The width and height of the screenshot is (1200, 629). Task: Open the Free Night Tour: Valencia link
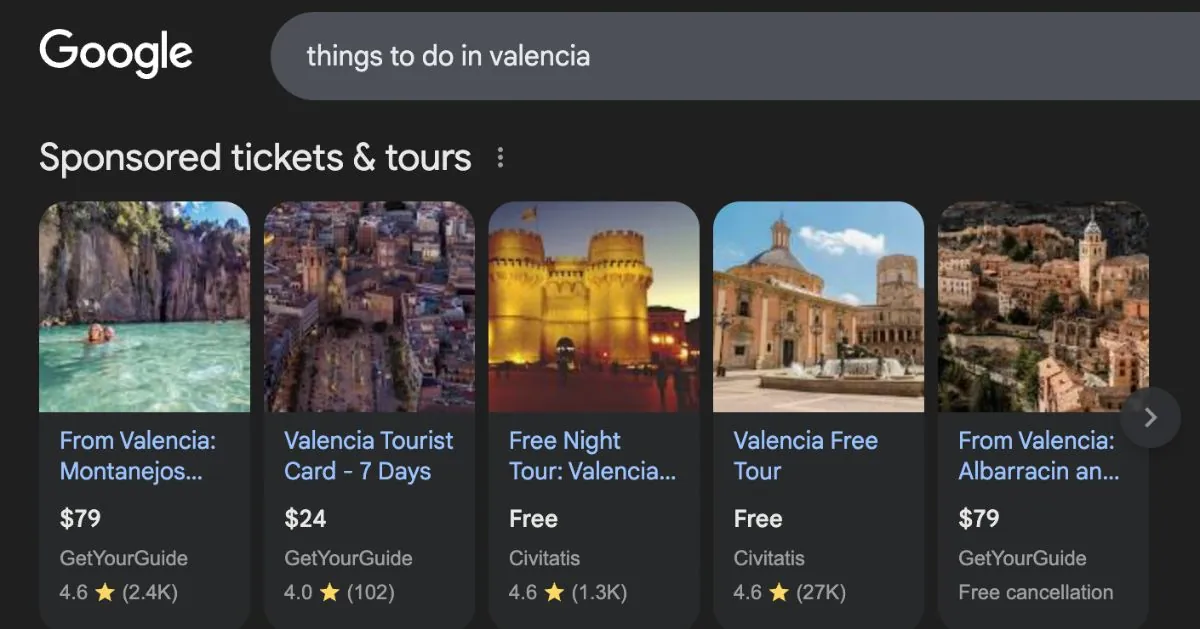(x=592, y=456)
